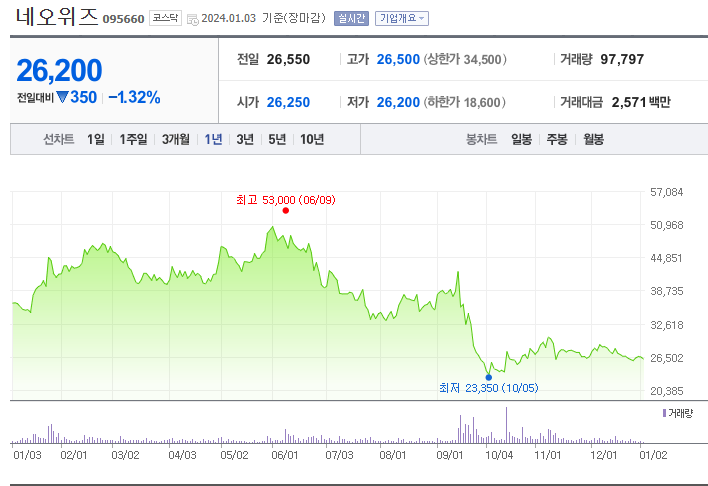Image resolution: width=708 pixels, height=486 pixels.
Task: Select the 1일 line chart tab
Action: coord(96,139)
